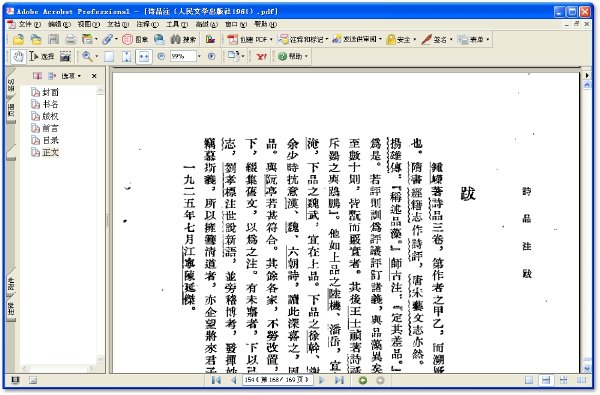The height and width of the screenshot is (395, 600).
Task: Expand the Rotate view dropdown arrow
Action: pyautogui.click(x=243, y=57)
